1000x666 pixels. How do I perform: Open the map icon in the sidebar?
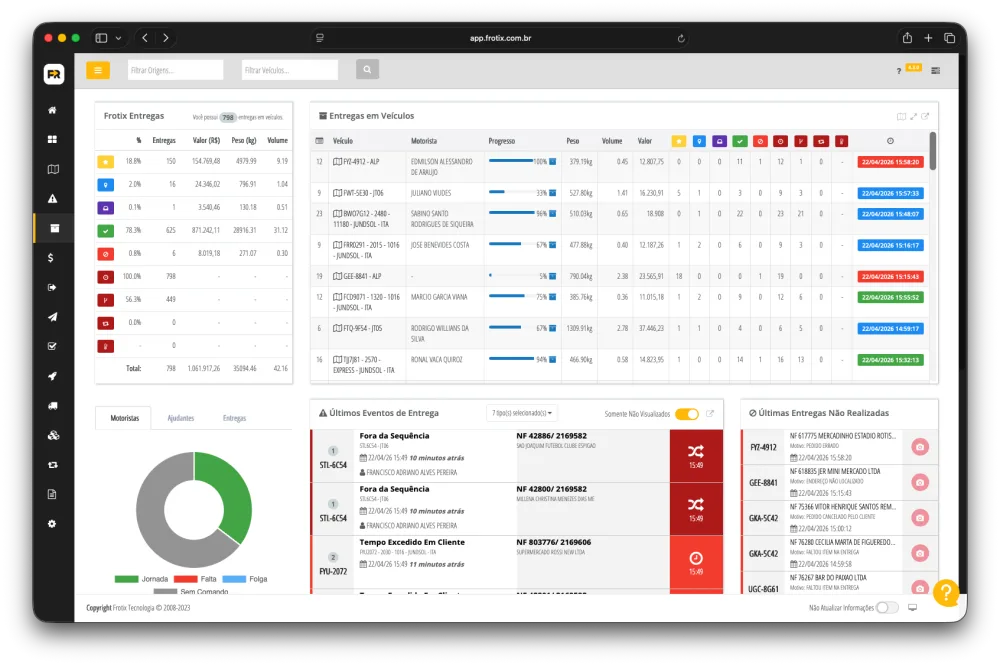pos(53,169)
